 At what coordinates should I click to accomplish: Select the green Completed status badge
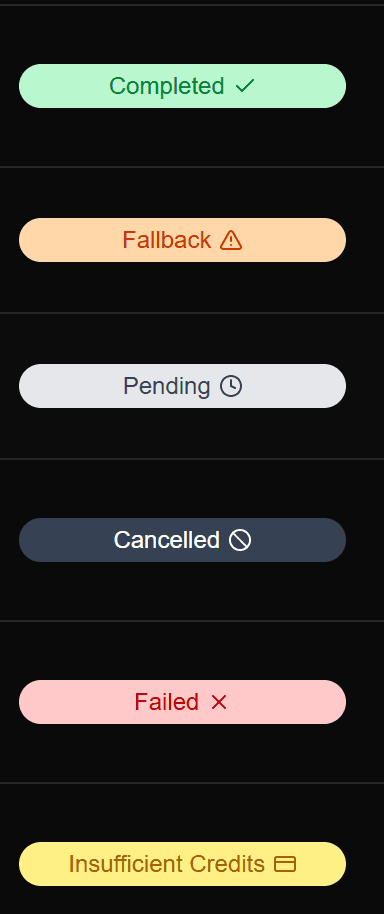182,86
